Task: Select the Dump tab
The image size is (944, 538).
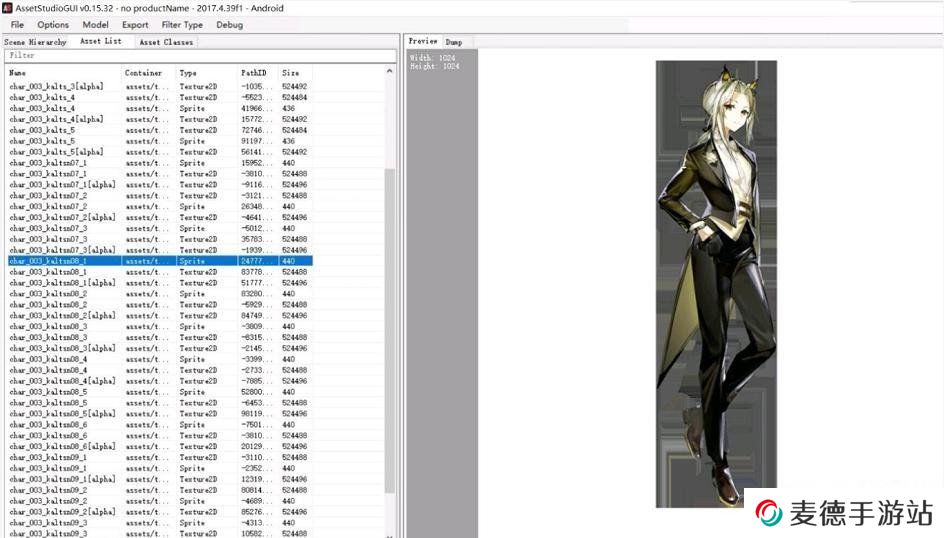Action: [454, 42]
